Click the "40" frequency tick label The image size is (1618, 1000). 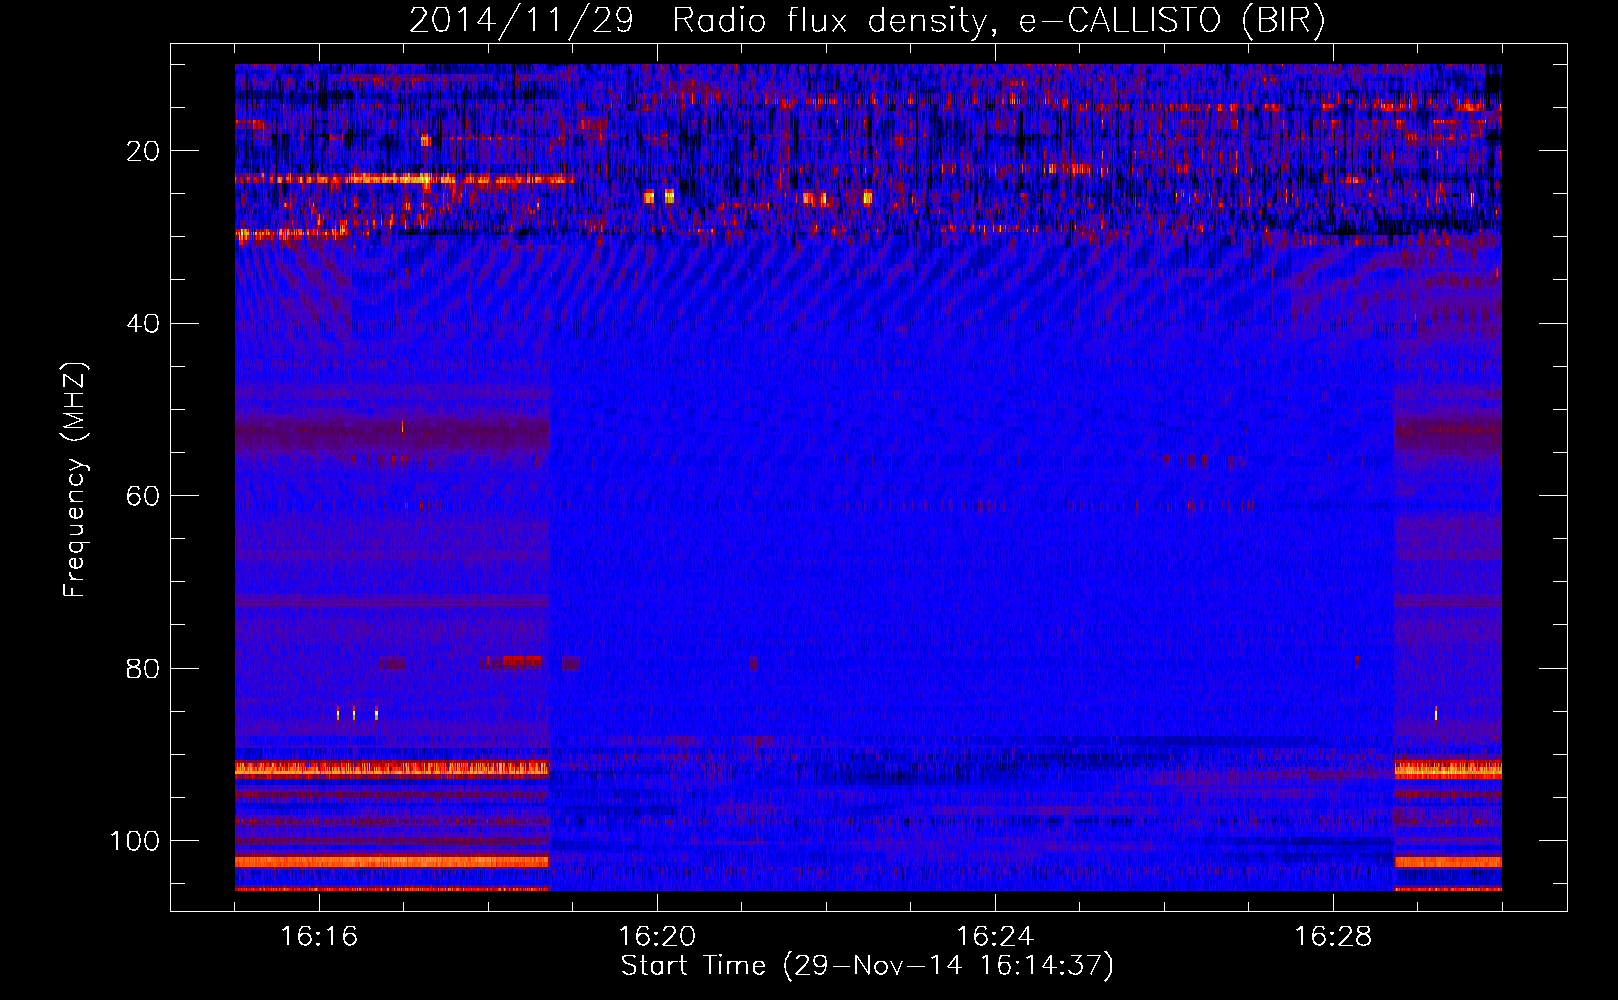pyautogui.click(x=143, y=324)
